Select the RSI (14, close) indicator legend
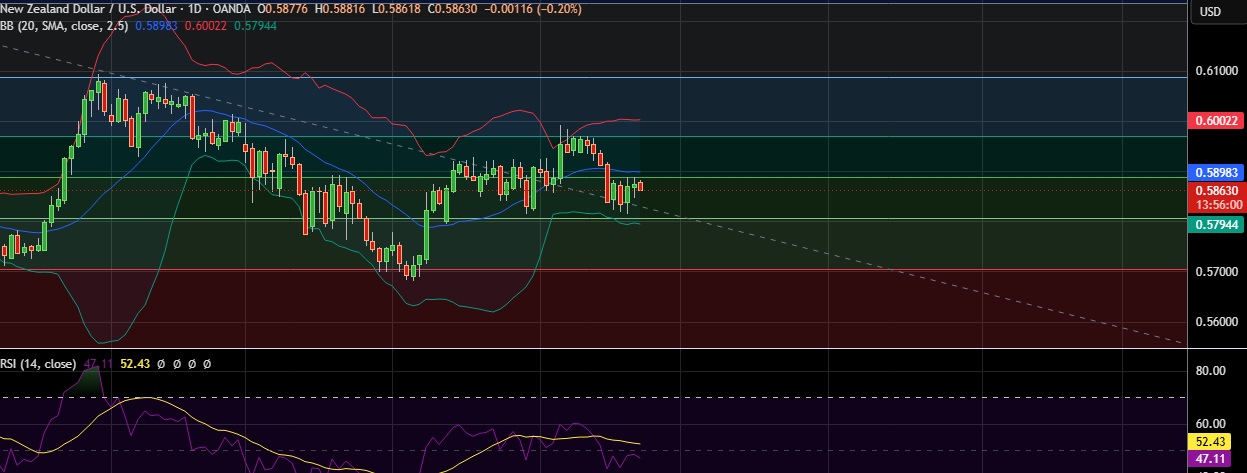This screenshot has height=473, width=1247. (38, 364)
